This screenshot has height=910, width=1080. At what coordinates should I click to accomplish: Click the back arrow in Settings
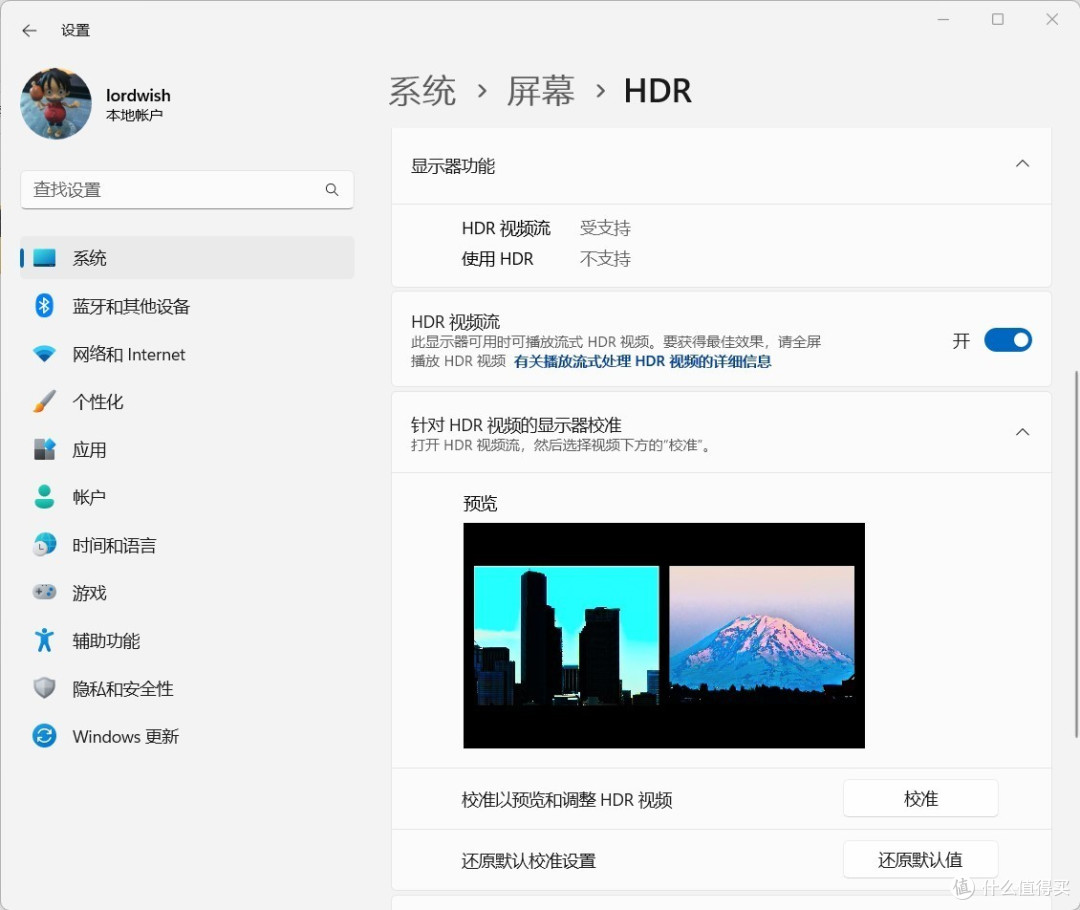28,30
